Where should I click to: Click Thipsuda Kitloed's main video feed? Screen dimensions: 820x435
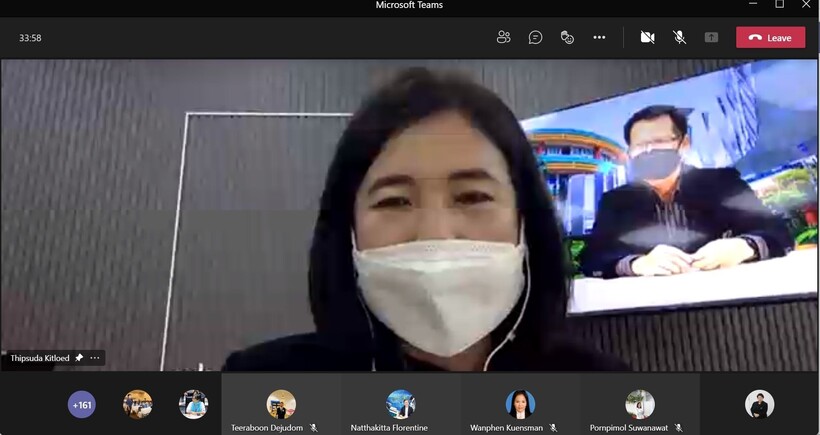coord(410,215)
